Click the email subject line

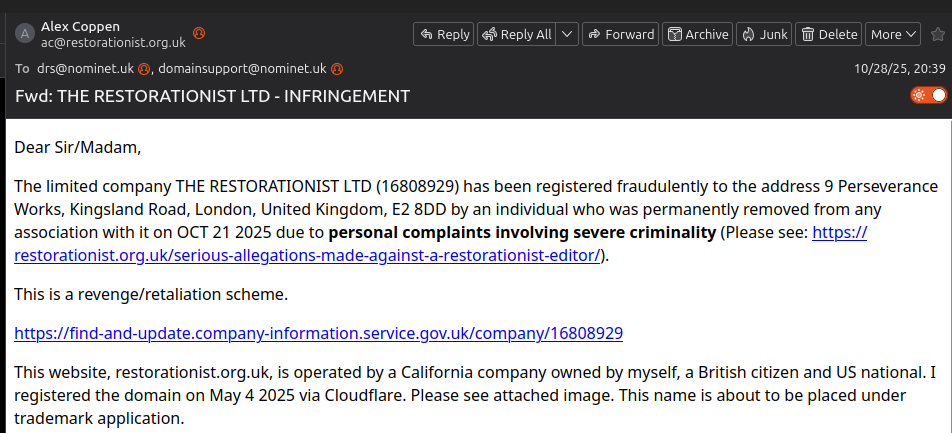pos(212,96)
